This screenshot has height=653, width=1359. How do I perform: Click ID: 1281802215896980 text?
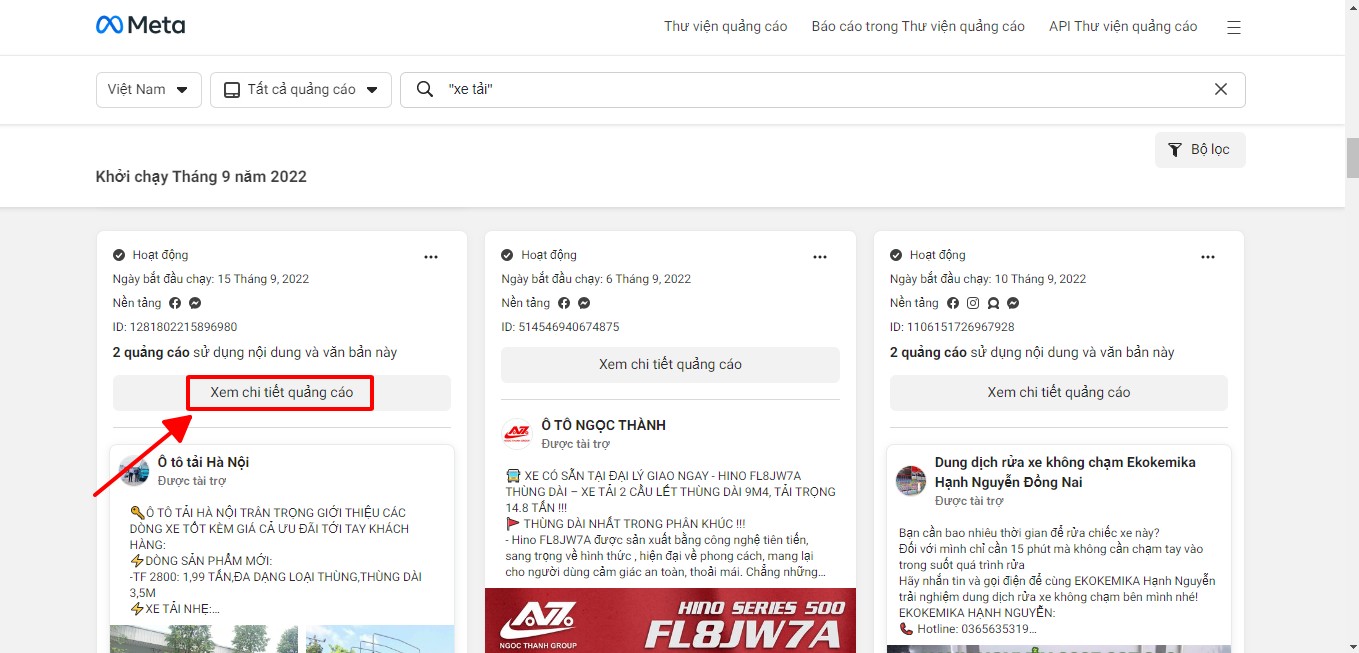pos(175,327)
